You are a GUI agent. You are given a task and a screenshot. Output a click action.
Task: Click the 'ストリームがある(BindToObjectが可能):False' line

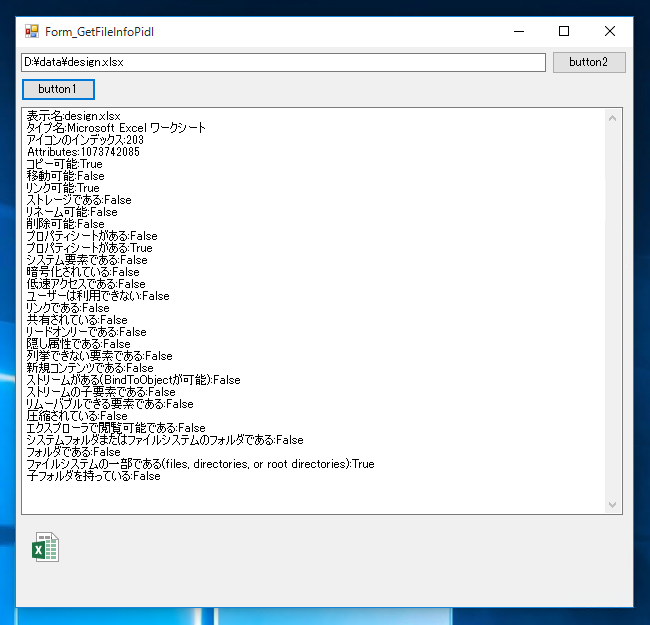(x=133, y=380)
